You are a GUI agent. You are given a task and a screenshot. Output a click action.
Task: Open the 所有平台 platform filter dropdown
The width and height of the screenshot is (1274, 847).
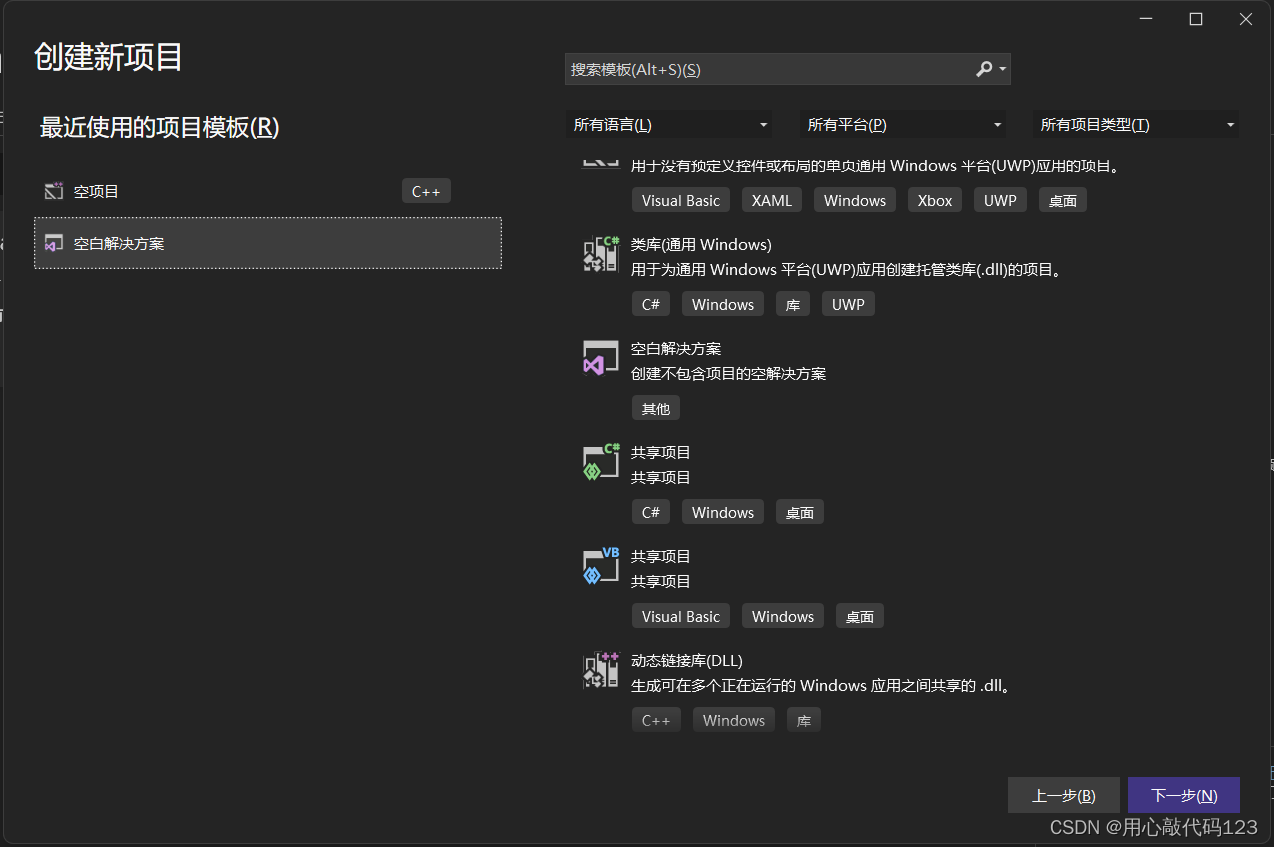click(x=904, y=125)
